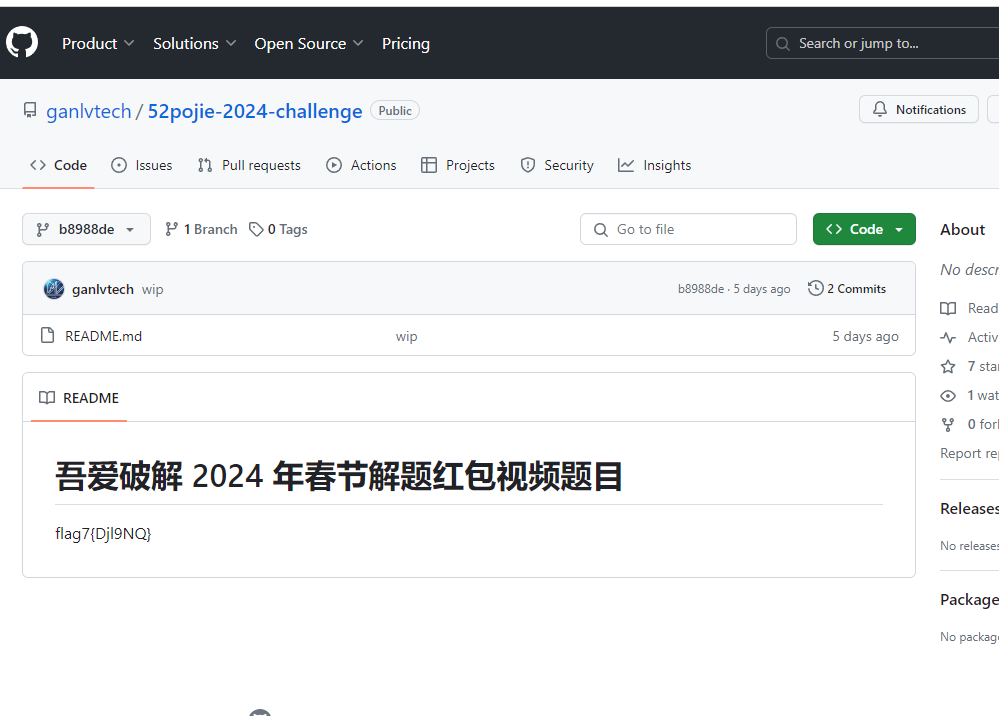This screenshot has height=716, width=999.
Task: Open the wip commit for README.md
Action: (x=406, y=336)
